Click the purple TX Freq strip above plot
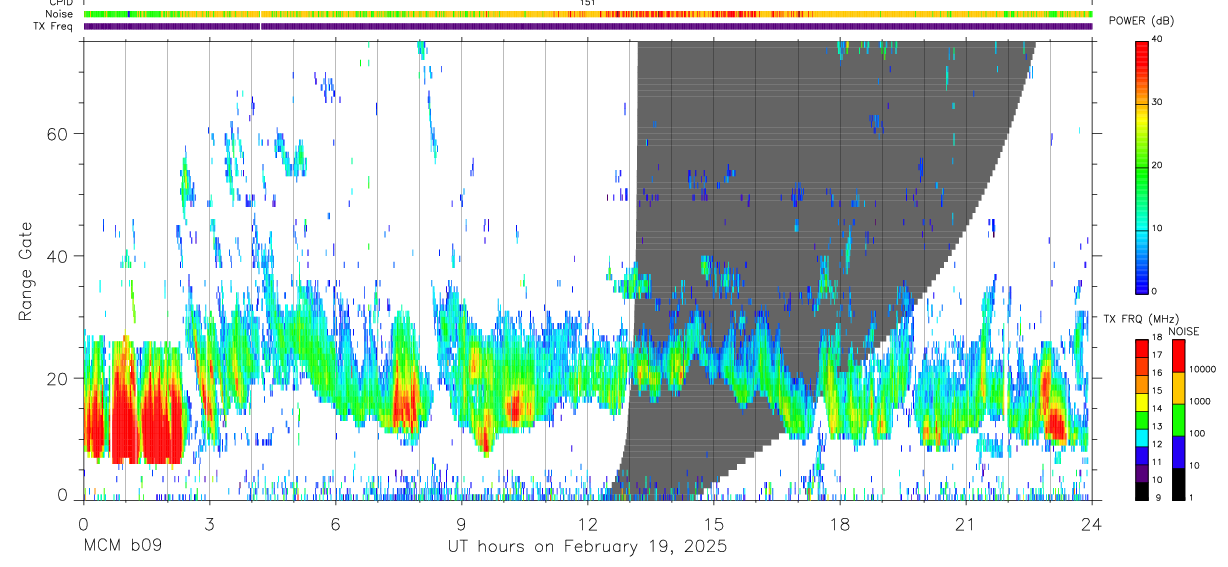This screenshot has height=567, width=1228. point(587,26)
